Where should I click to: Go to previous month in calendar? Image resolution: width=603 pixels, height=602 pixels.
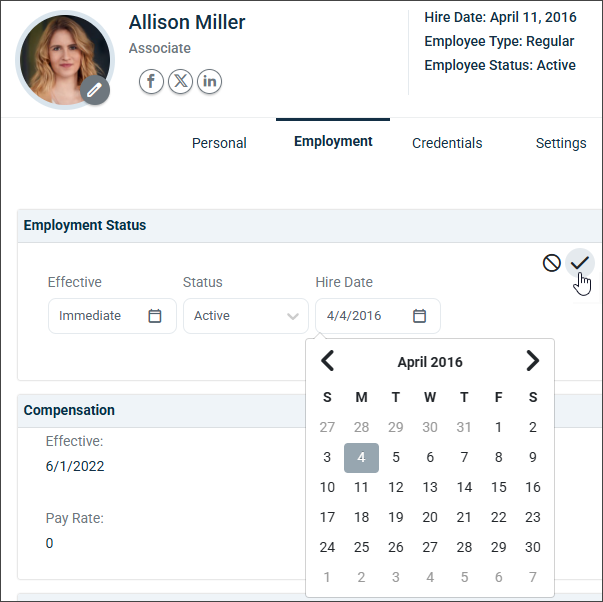click(328, 361)
